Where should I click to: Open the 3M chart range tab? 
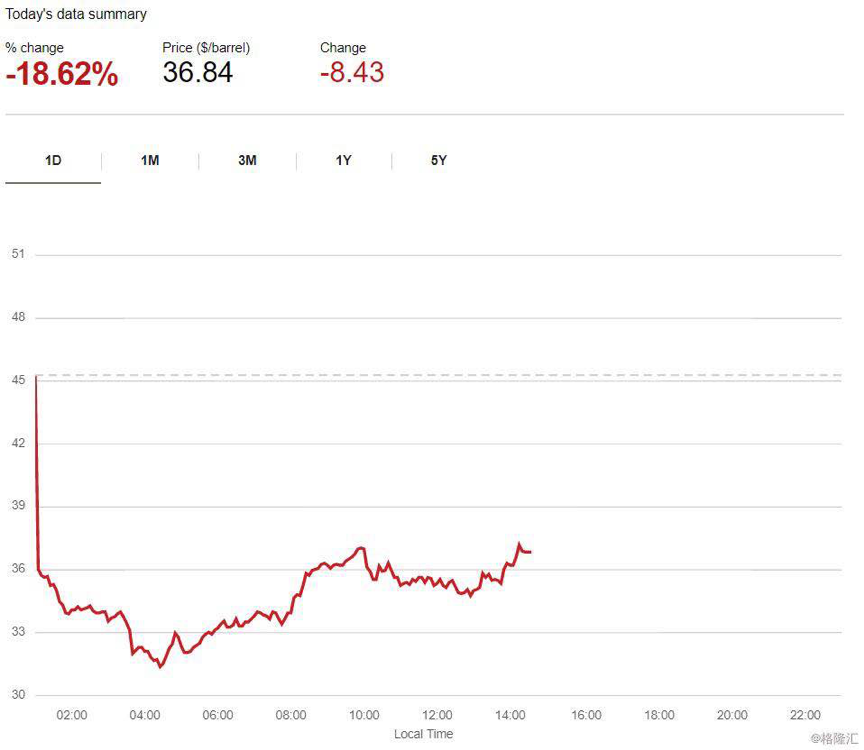pos(247,160)
